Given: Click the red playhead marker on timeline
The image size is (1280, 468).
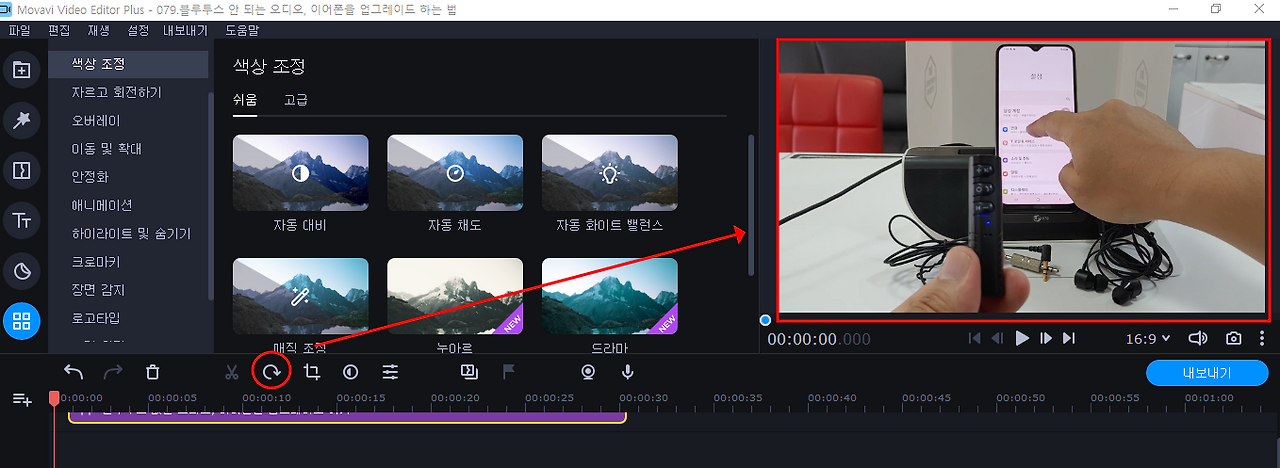Looking at the screenshot, I should [x=54, y=398].
